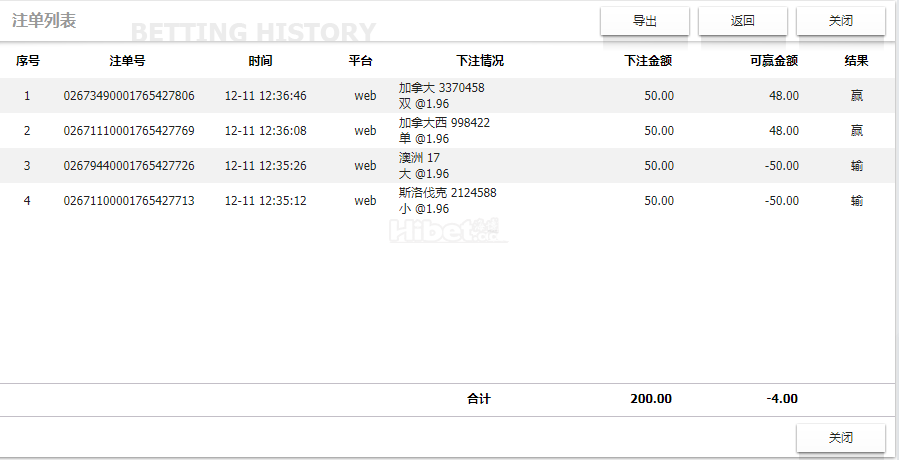The height and width of the screenshot is (460, 899).
Task: Close the list using top 关闭 button
Action: pos(840,21)
